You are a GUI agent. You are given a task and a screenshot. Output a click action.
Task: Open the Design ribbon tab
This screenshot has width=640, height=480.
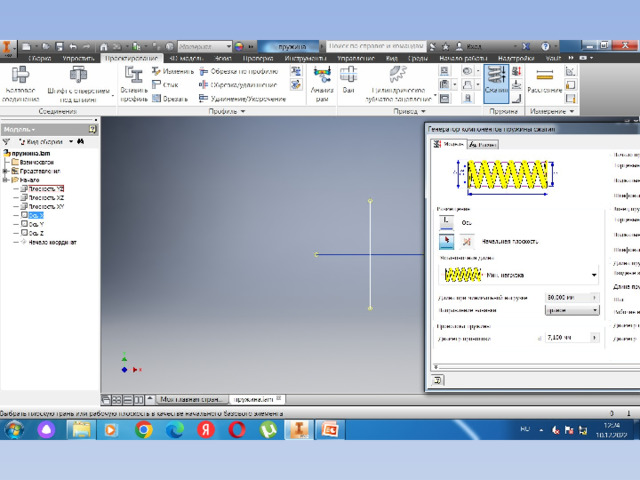click(x=133, y=59)
